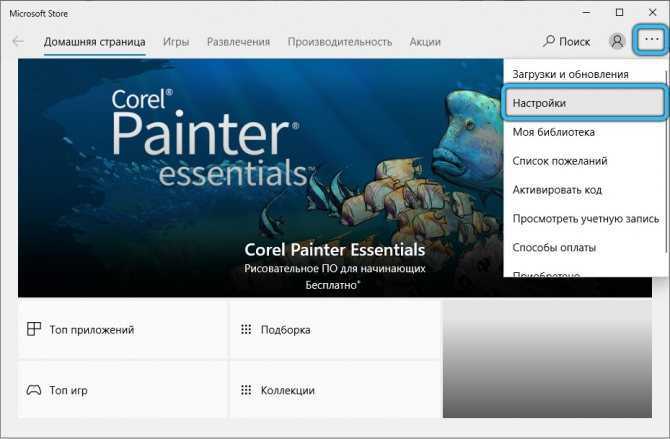Screen dimensions: 670x439
Task: Select Загрузки и обновления menu item
Action: coord(585,74)
